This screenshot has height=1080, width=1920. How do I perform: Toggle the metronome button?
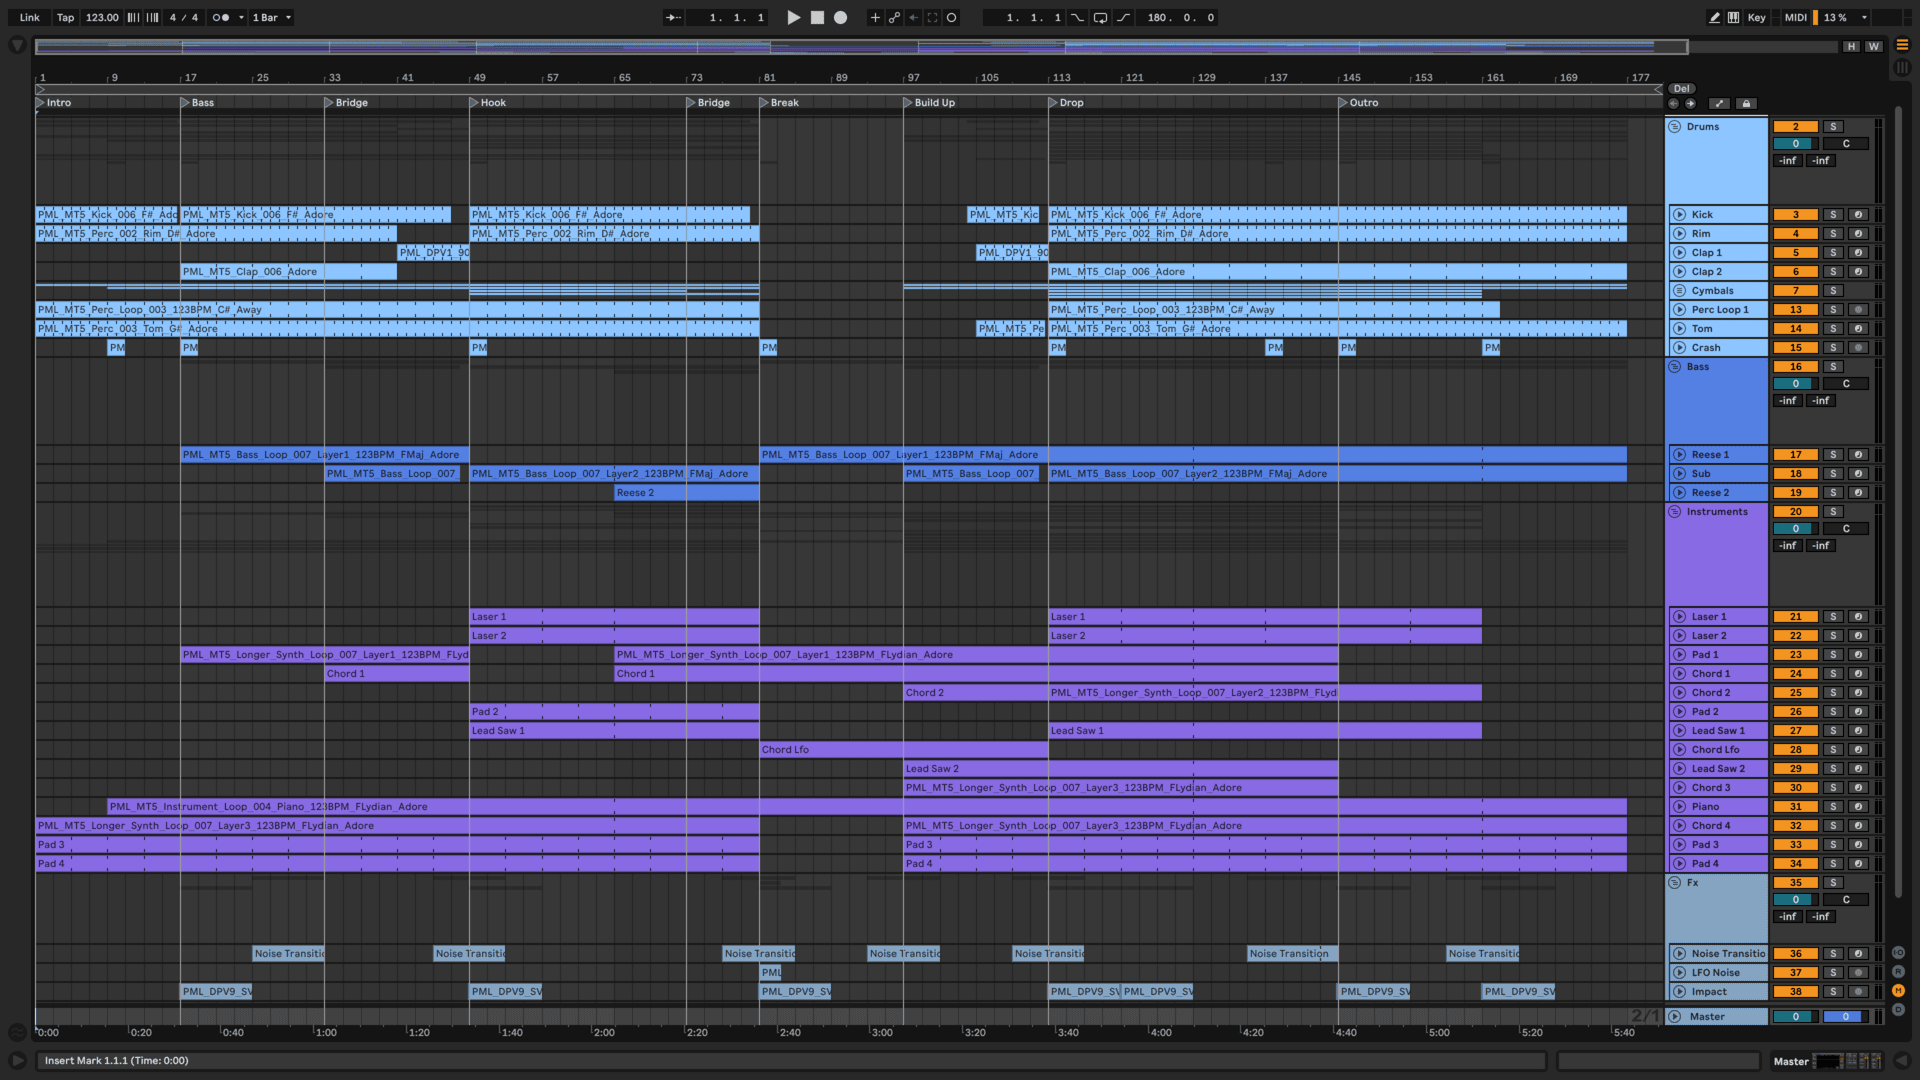coord(221,17)
